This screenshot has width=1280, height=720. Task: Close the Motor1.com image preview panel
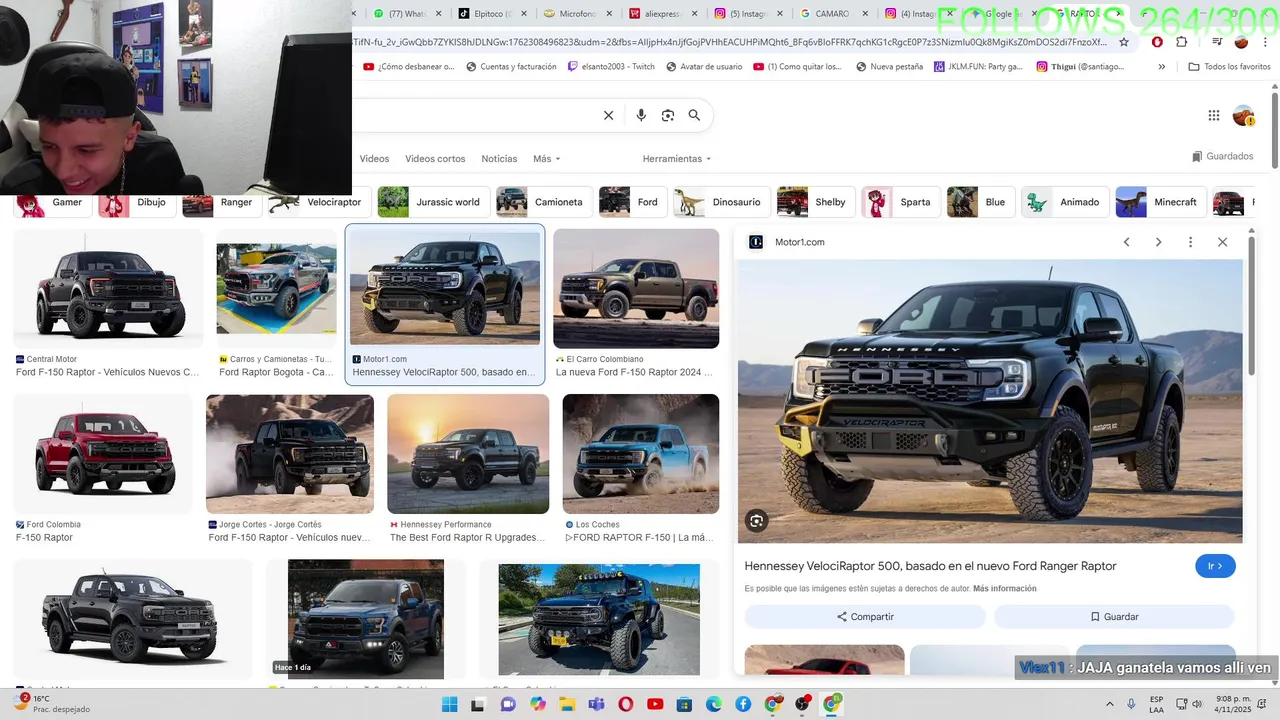1222,242
